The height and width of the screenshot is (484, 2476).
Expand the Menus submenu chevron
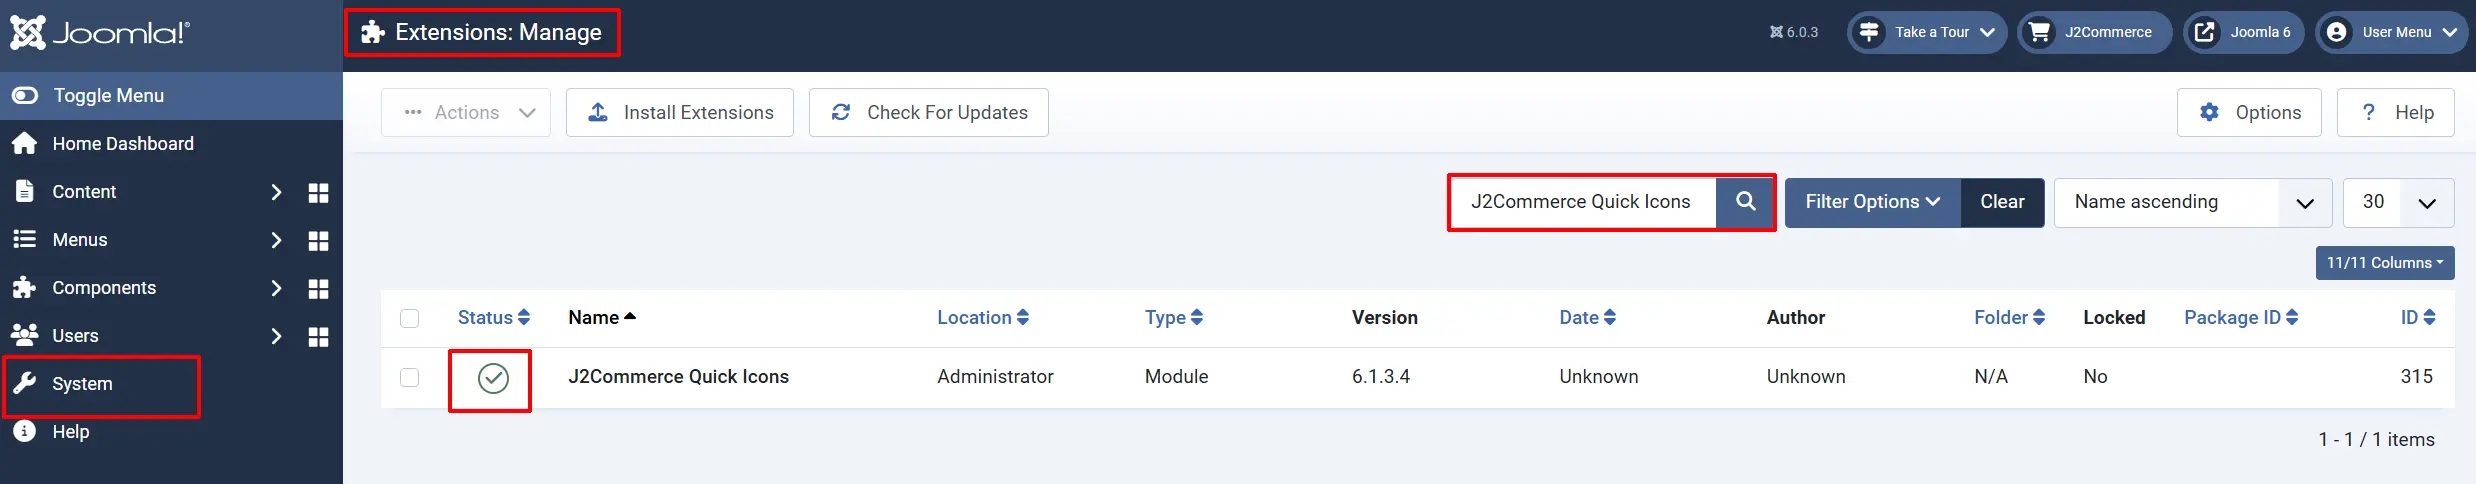coord(276,240)
